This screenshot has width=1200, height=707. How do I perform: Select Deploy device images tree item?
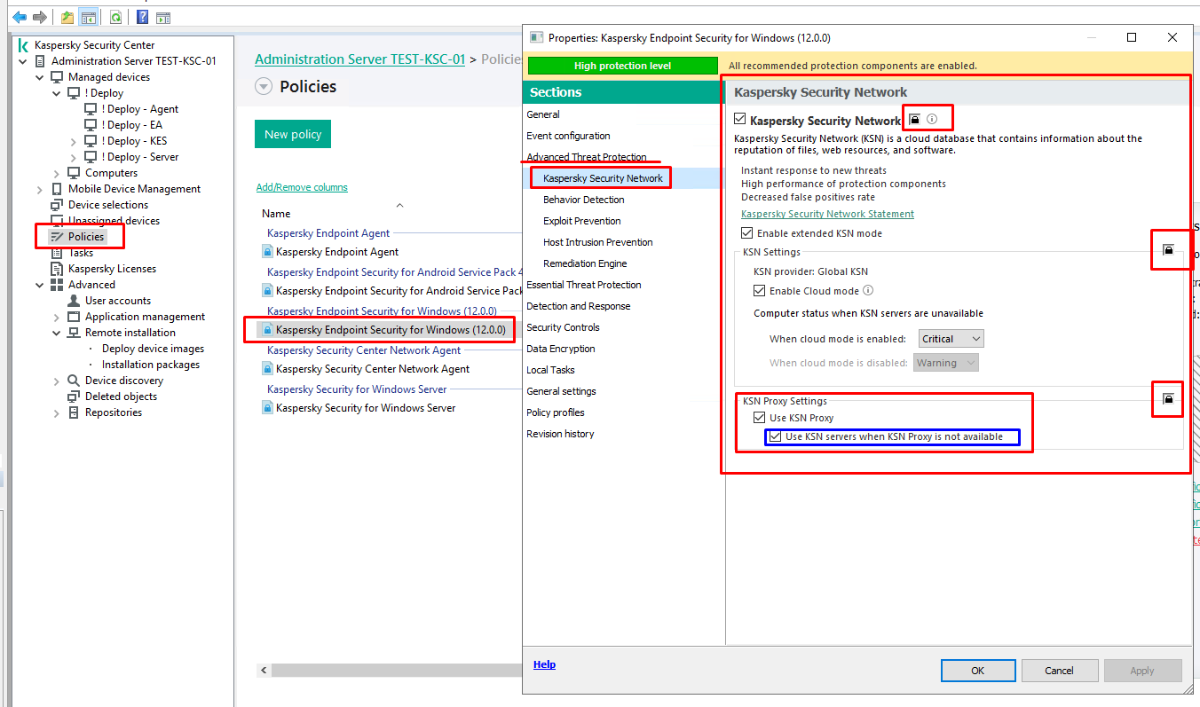click(152, 349)
